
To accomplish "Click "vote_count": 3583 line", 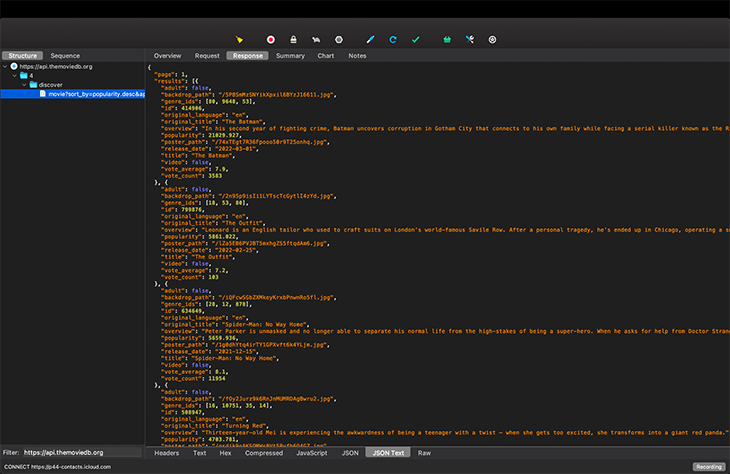I will coord(192,176).
